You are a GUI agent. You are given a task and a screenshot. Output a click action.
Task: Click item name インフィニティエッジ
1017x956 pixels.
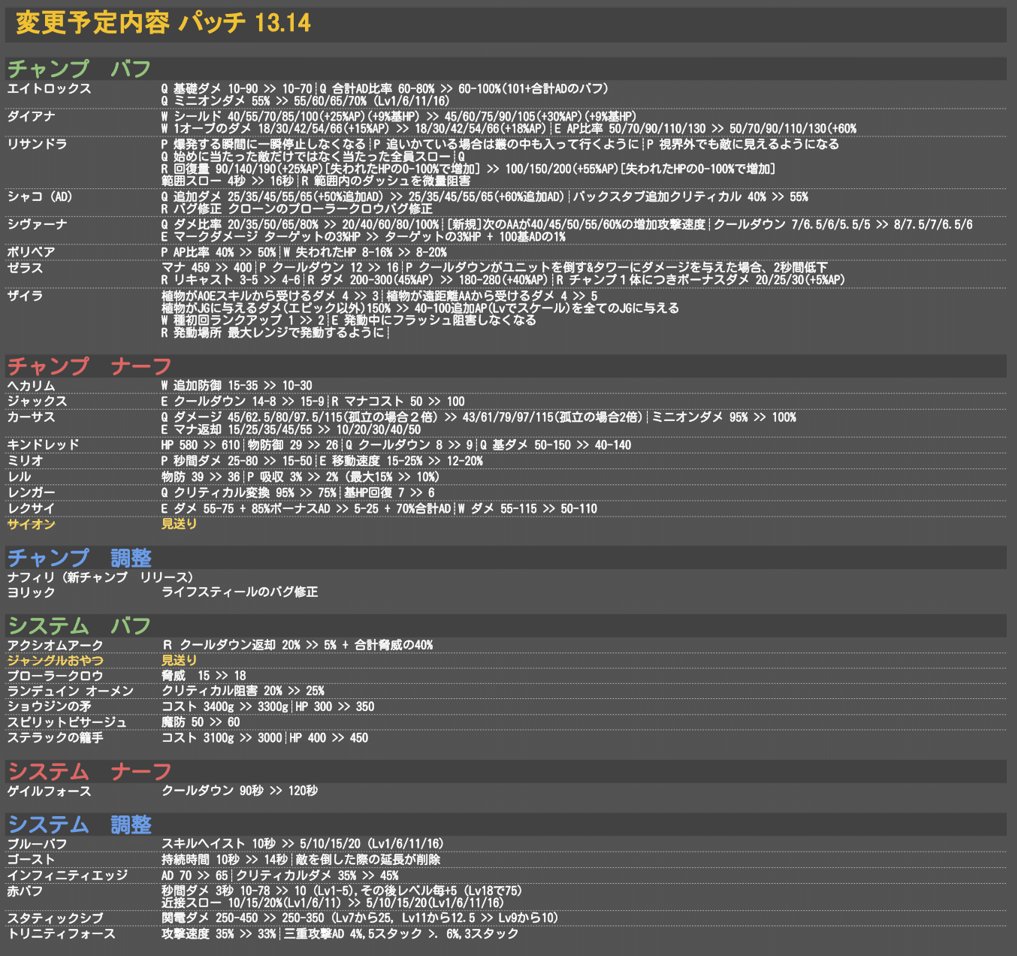[x=67, y=875]
